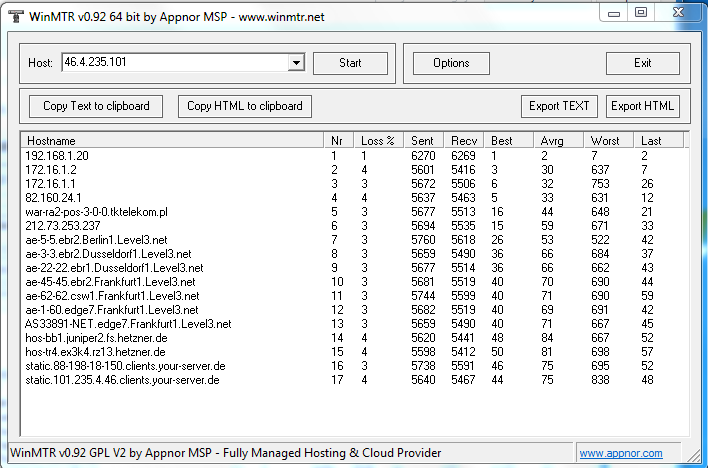Select ae-1-60.edge7.Frankfurt1.Level3.net row

tap(354, 310)
